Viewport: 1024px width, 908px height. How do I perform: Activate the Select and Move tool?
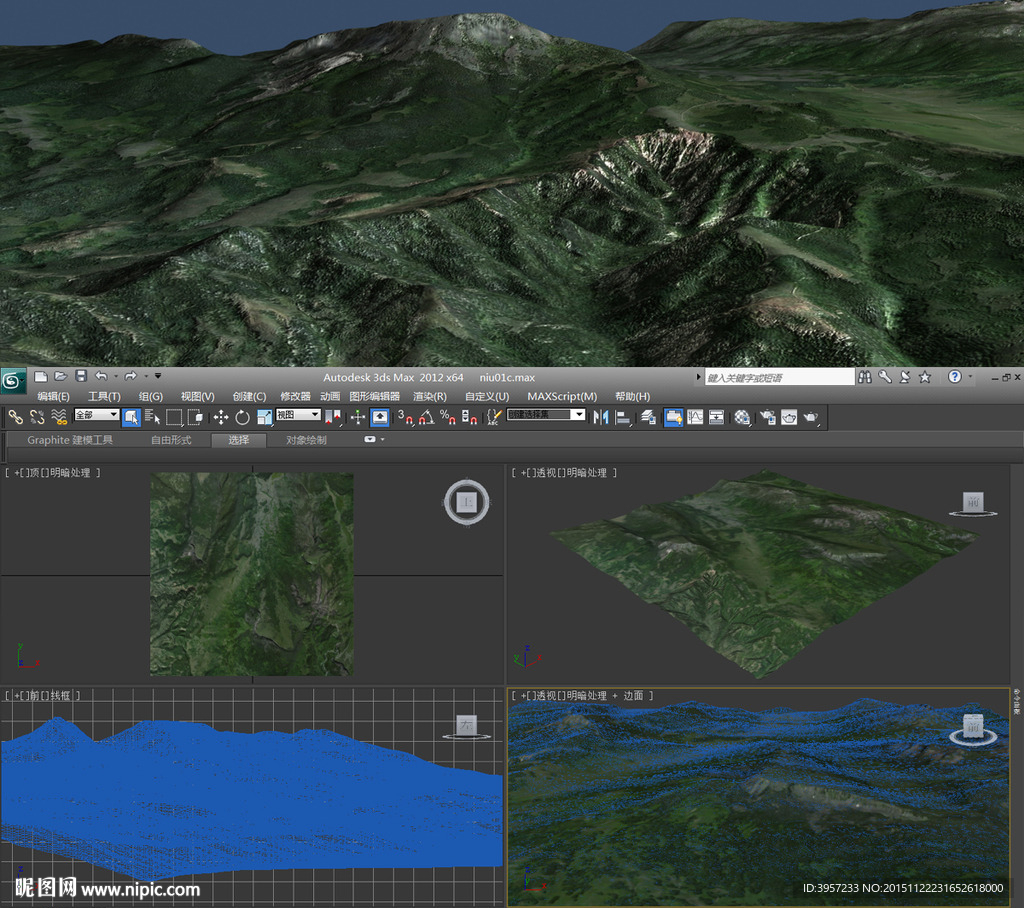(x=221, y=417)
